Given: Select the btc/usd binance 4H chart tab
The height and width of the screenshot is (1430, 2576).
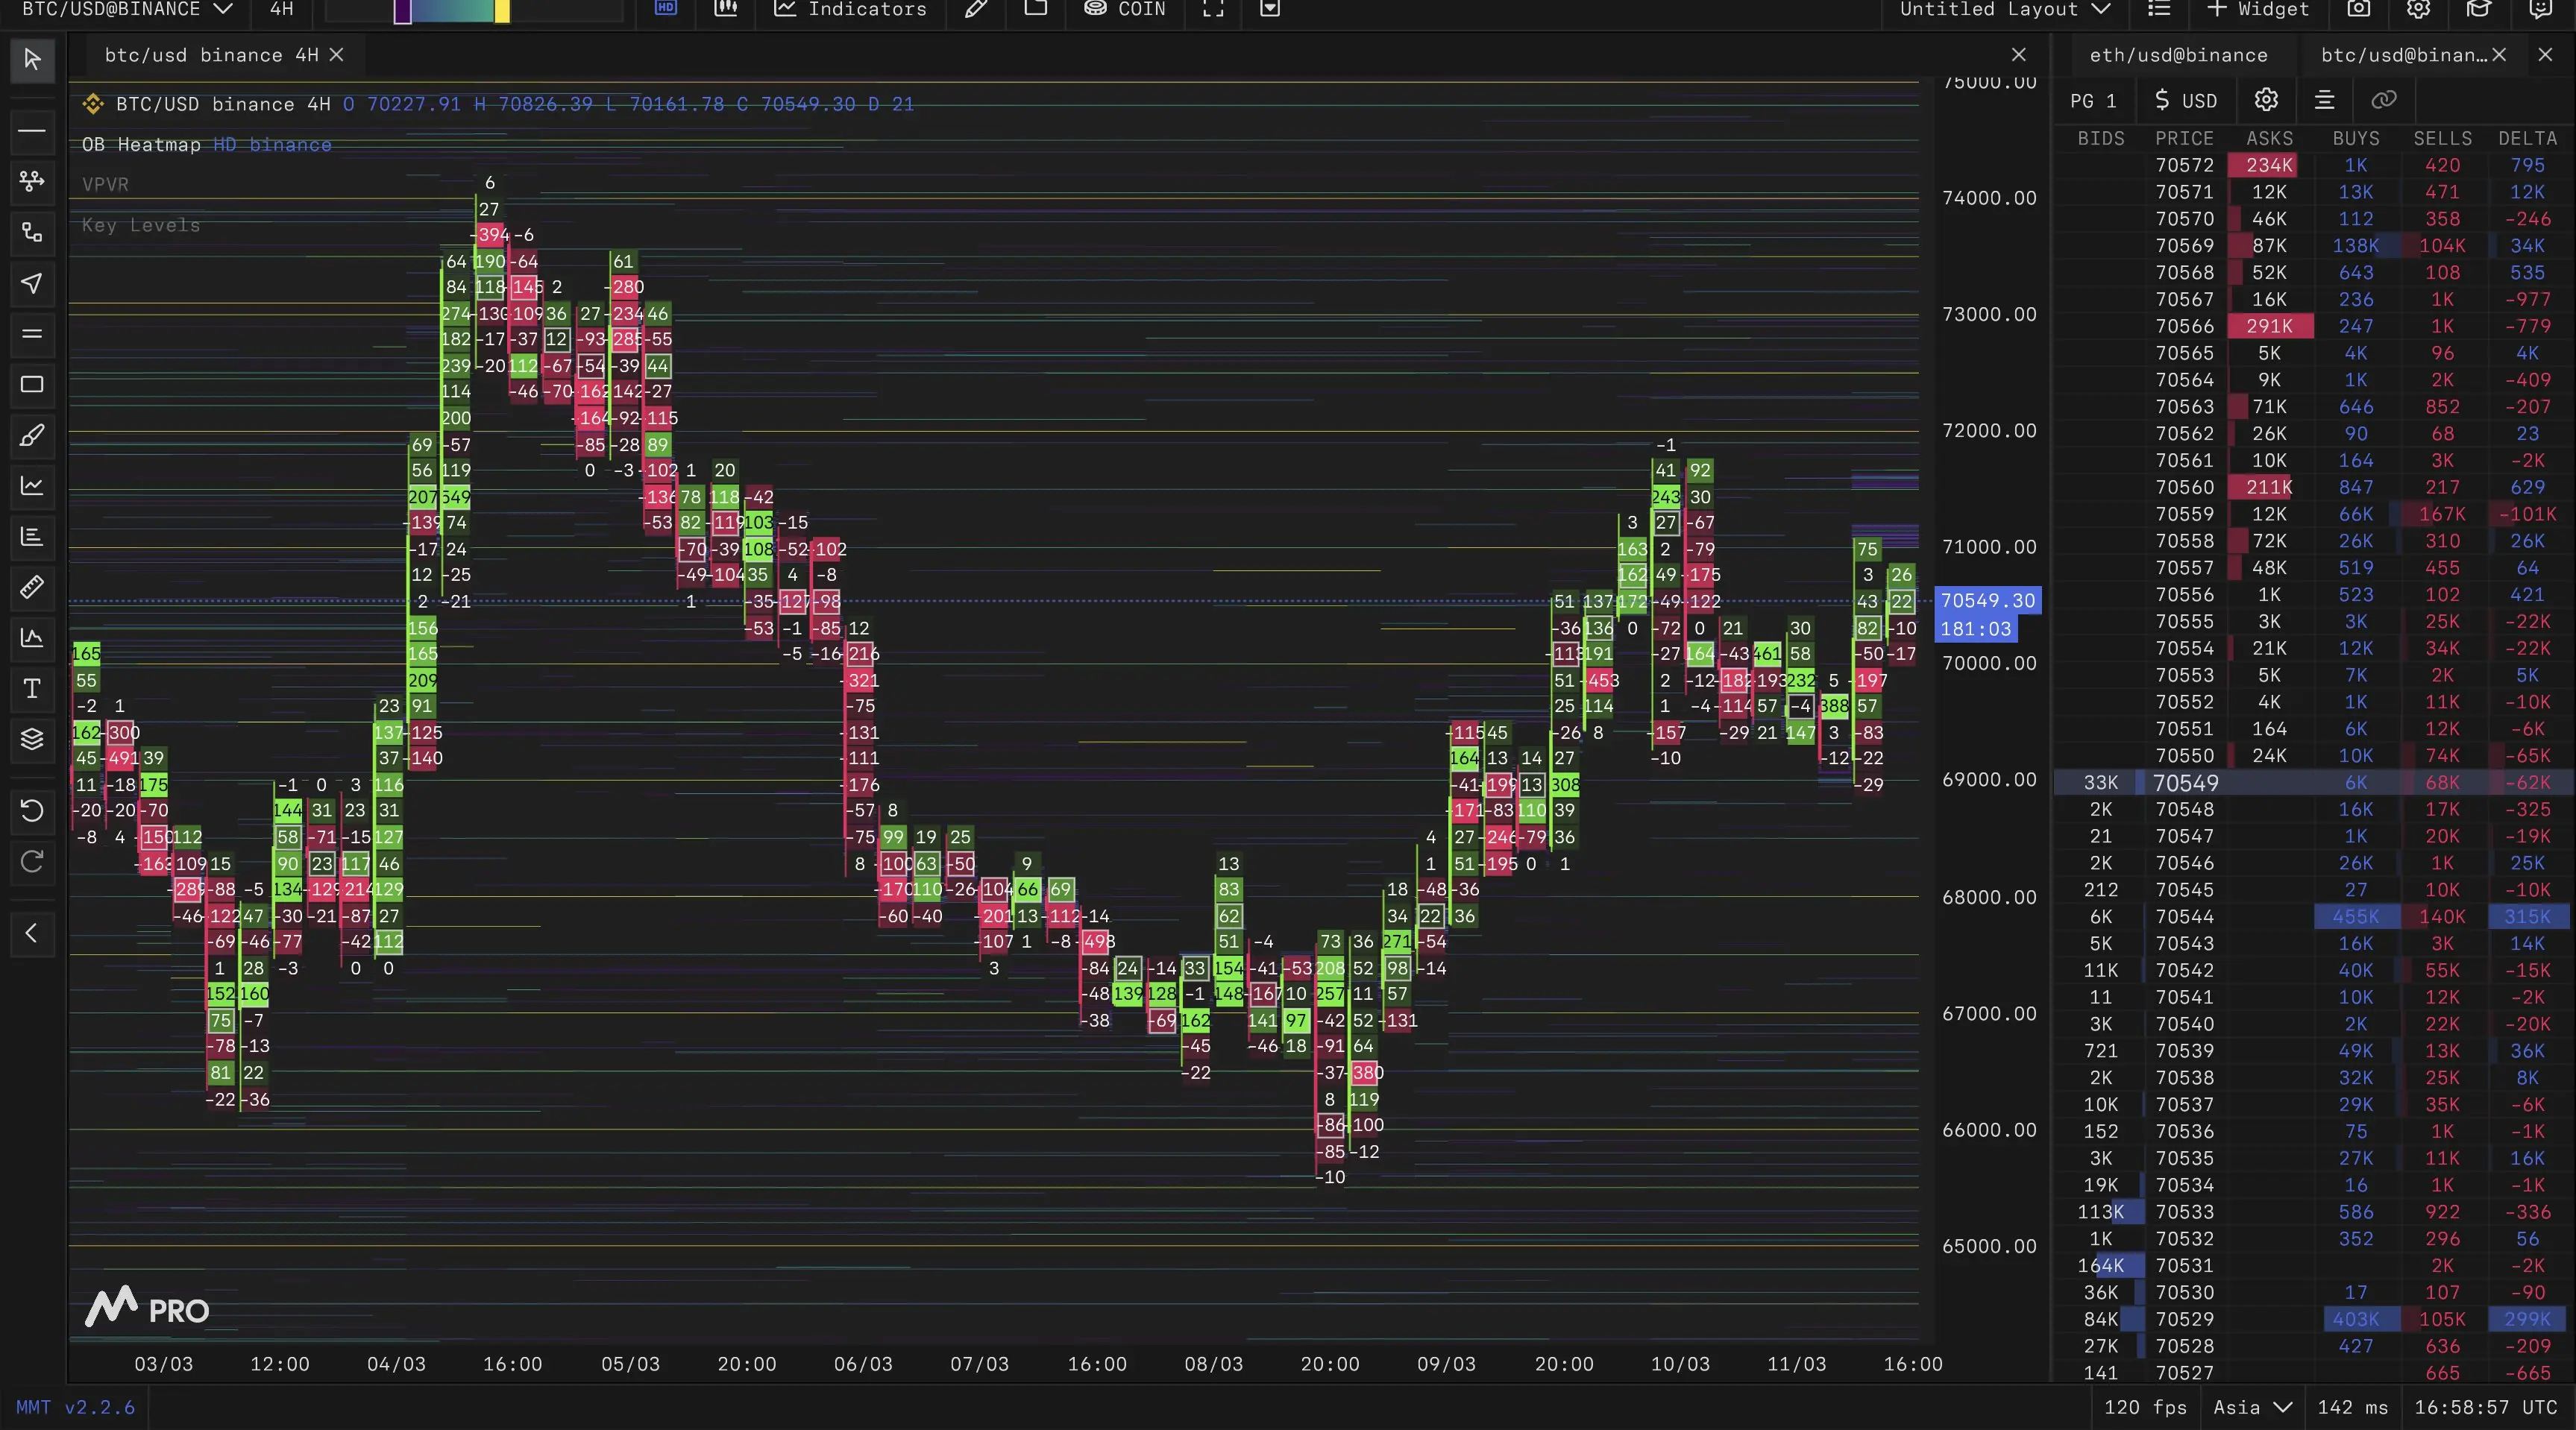Looking at the screenshot, I should pos(211,56).
